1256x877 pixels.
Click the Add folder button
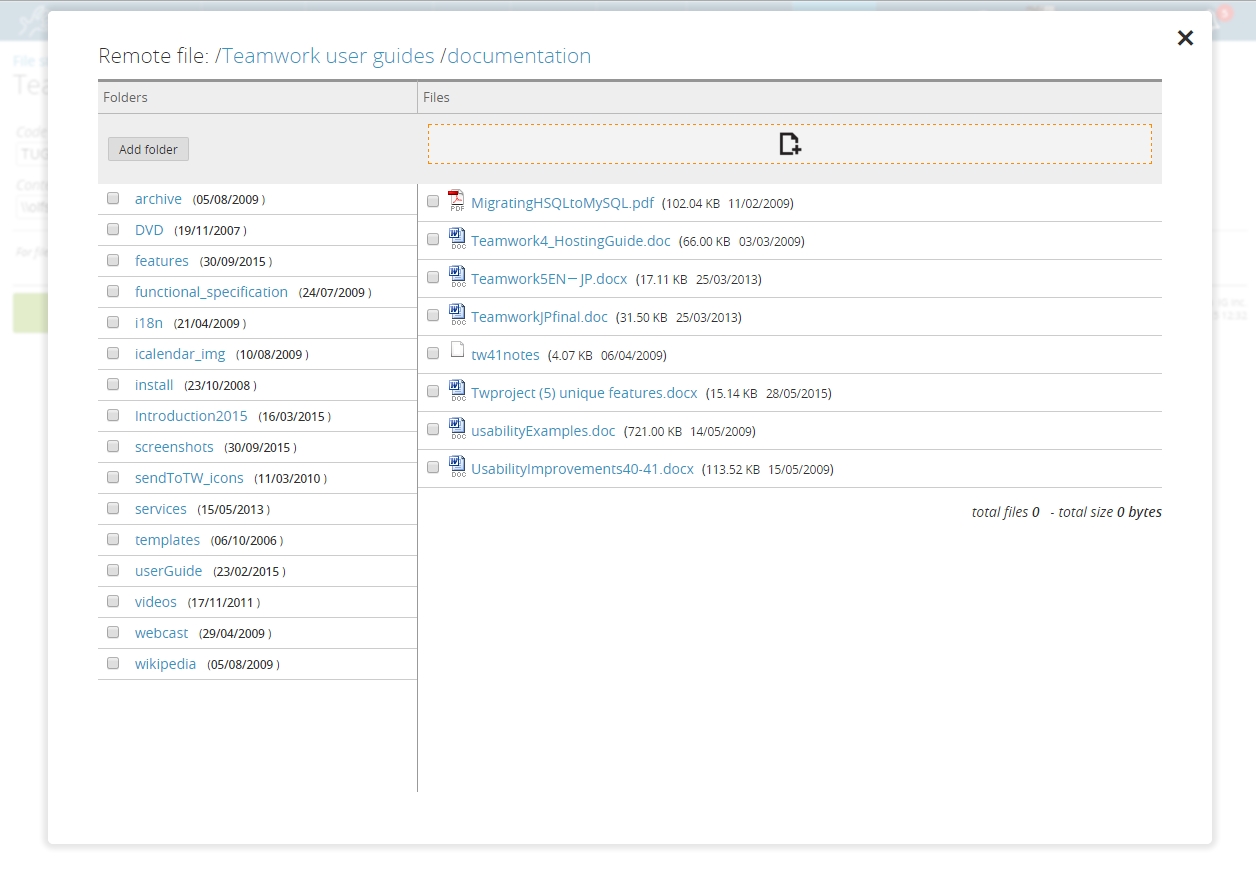pos(148,149)
